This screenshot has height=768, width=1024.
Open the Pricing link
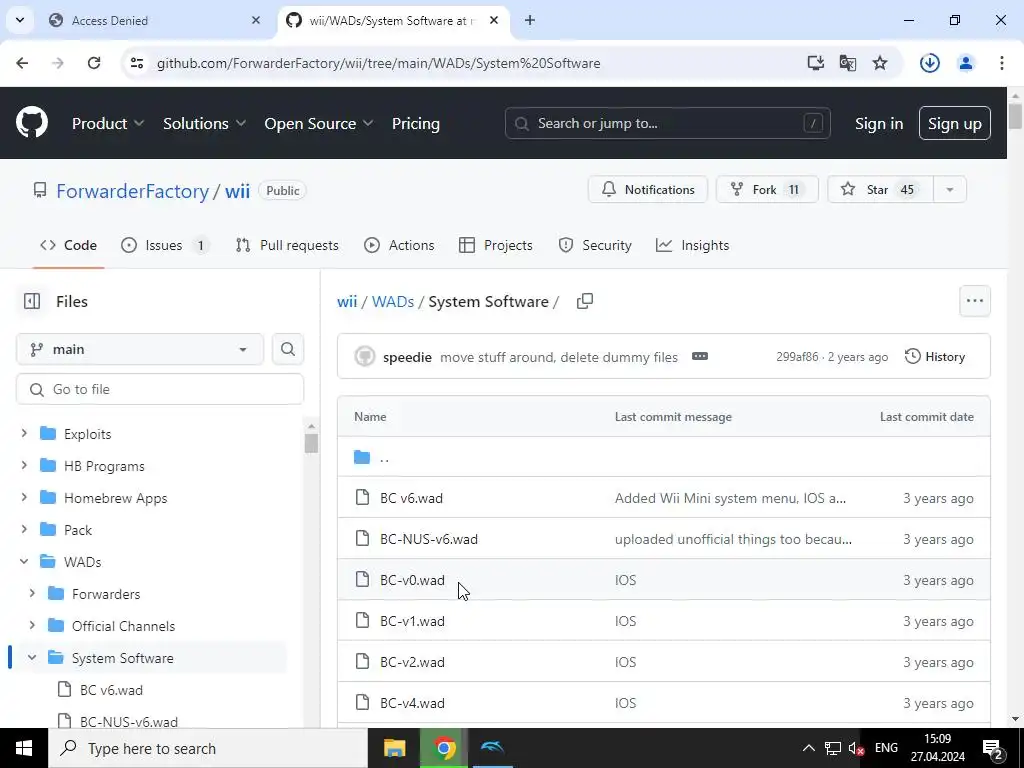[x=415, y=123]
